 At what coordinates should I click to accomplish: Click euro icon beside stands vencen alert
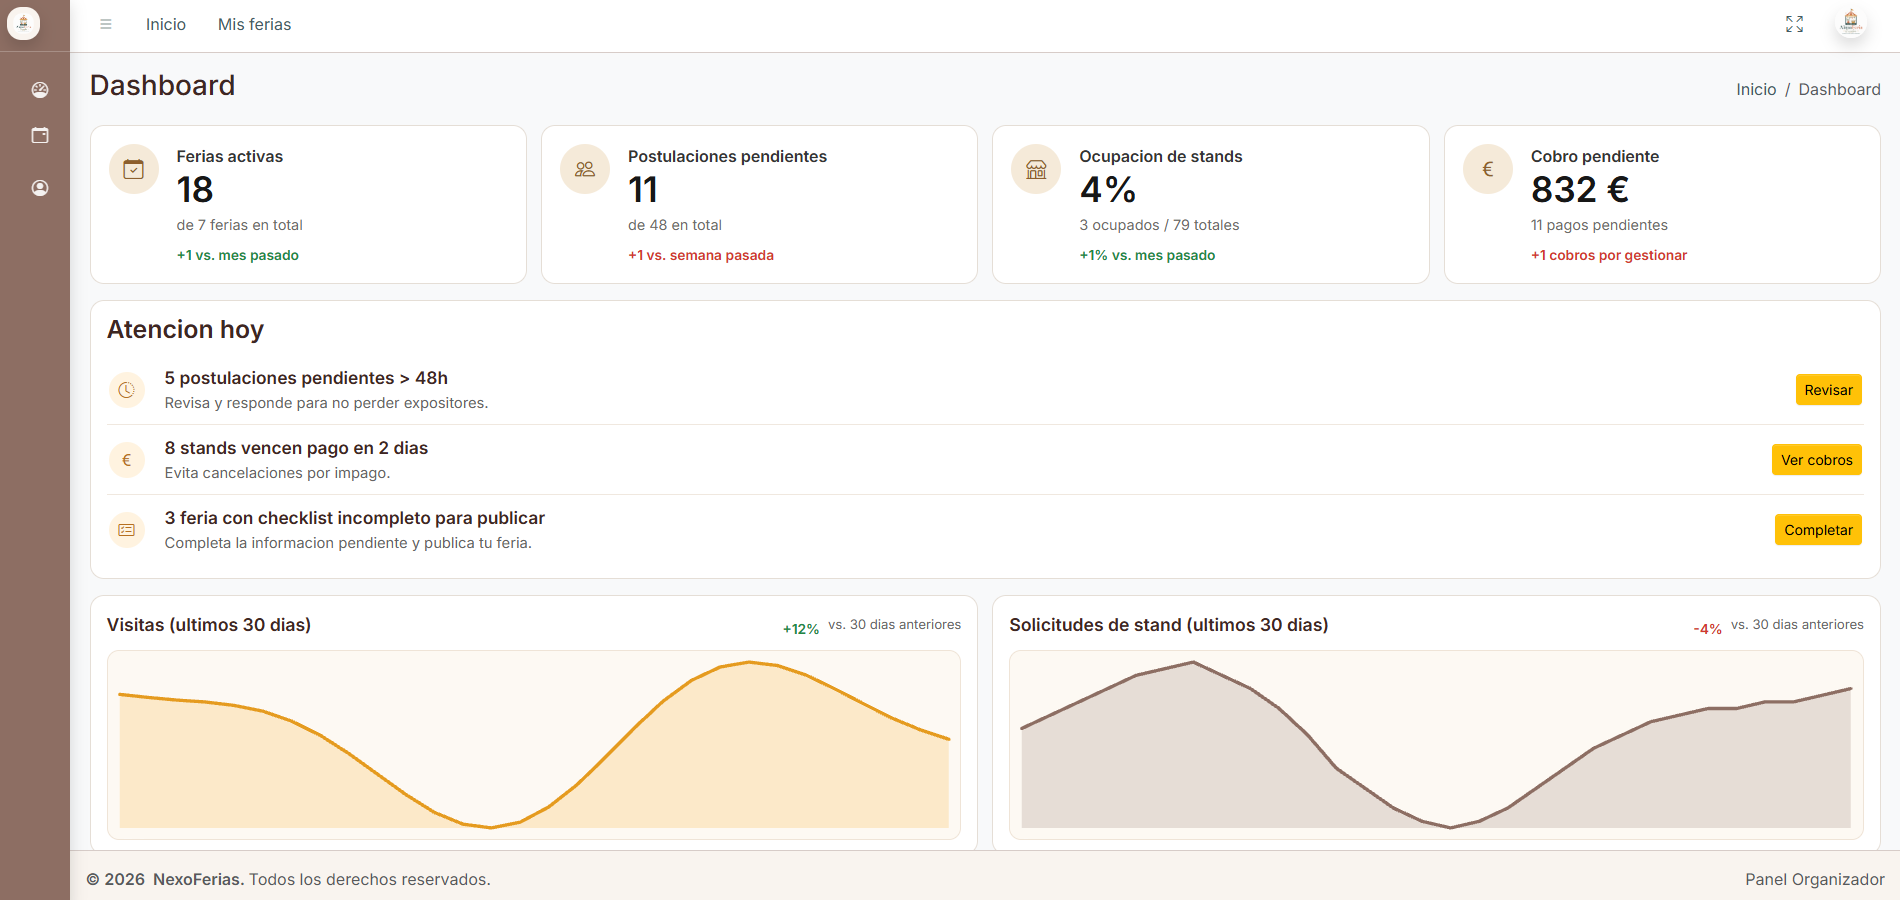(127, 460)
